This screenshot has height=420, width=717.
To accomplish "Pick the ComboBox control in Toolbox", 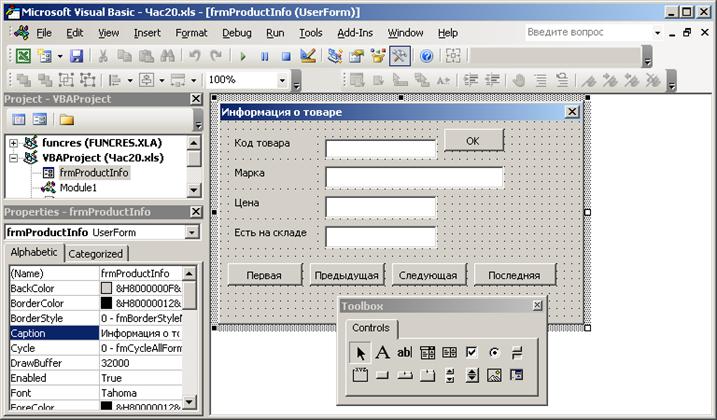I will [427, 353].
